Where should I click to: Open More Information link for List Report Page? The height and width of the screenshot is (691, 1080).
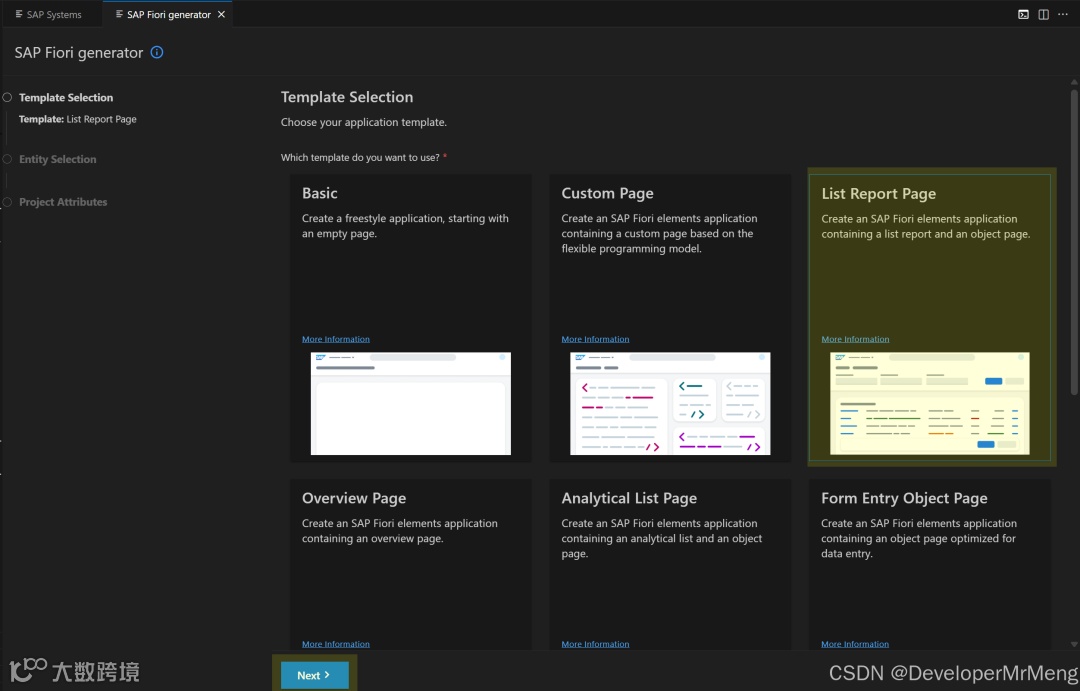(x=855, y=339)
